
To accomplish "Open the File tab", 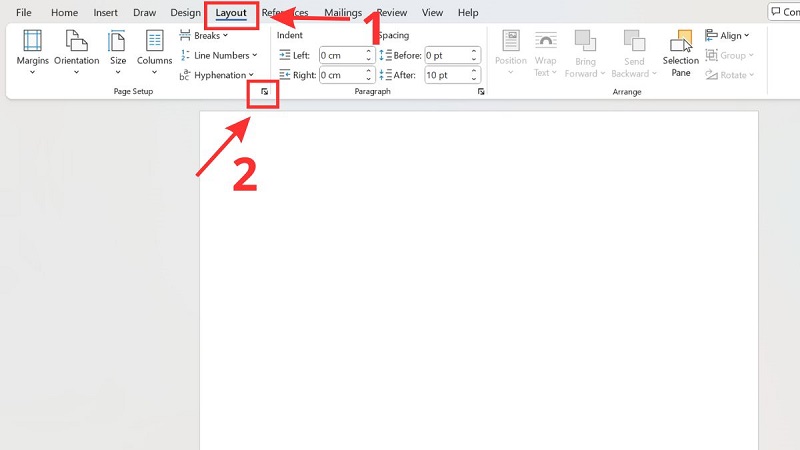I will [23, 13].
